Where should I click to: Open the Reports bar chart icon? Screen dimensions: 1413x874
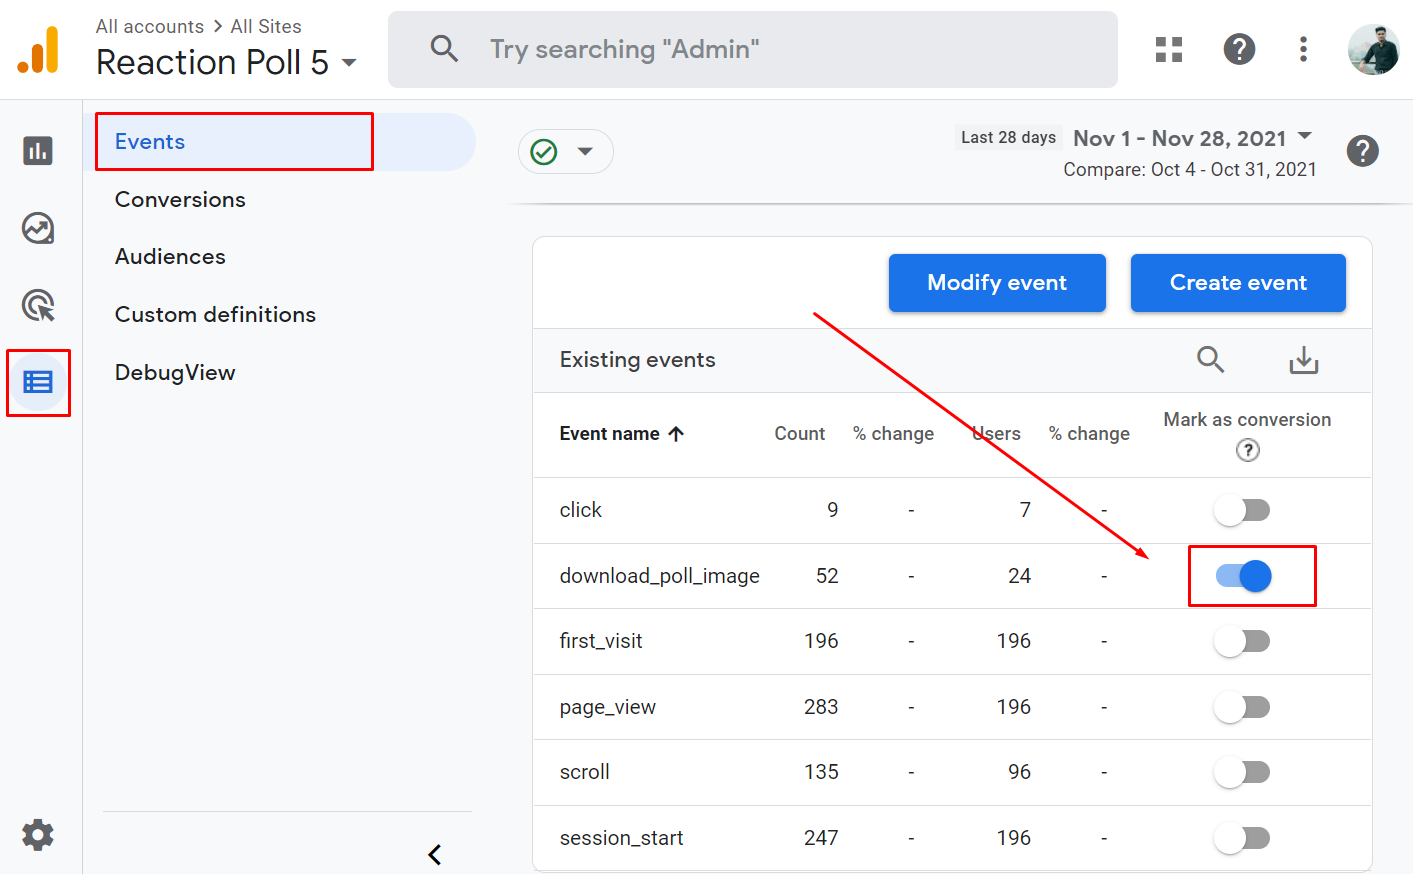[x=38, y=151]
